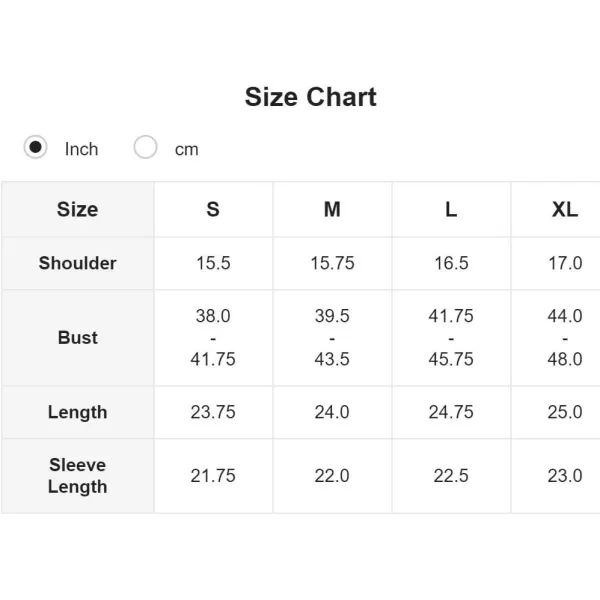600x600 pixels.
Task: Click shoulder value 15.75 for M
Action: coord(332,263)
